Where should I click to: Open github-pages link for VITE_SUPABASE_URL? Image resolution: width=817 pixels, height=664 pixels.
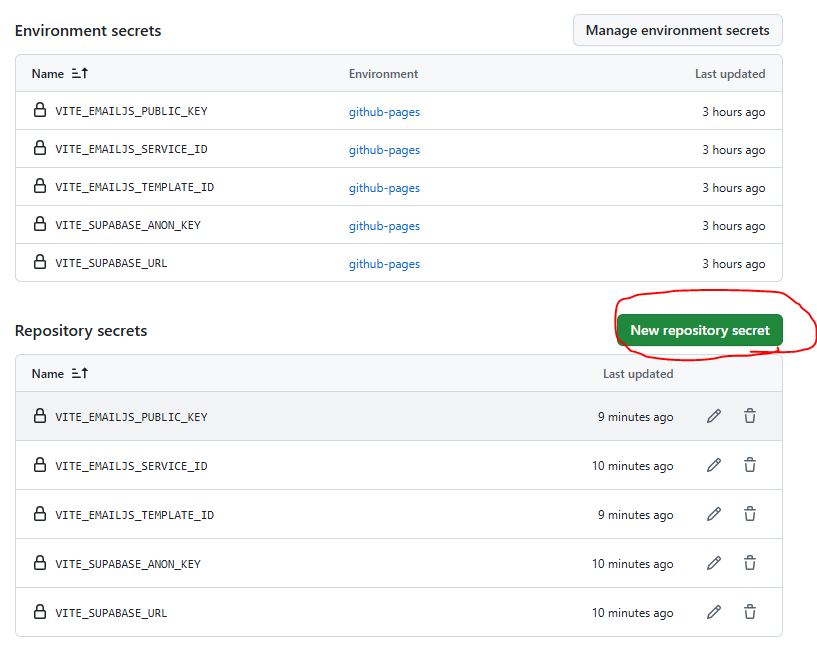[384, 264]
